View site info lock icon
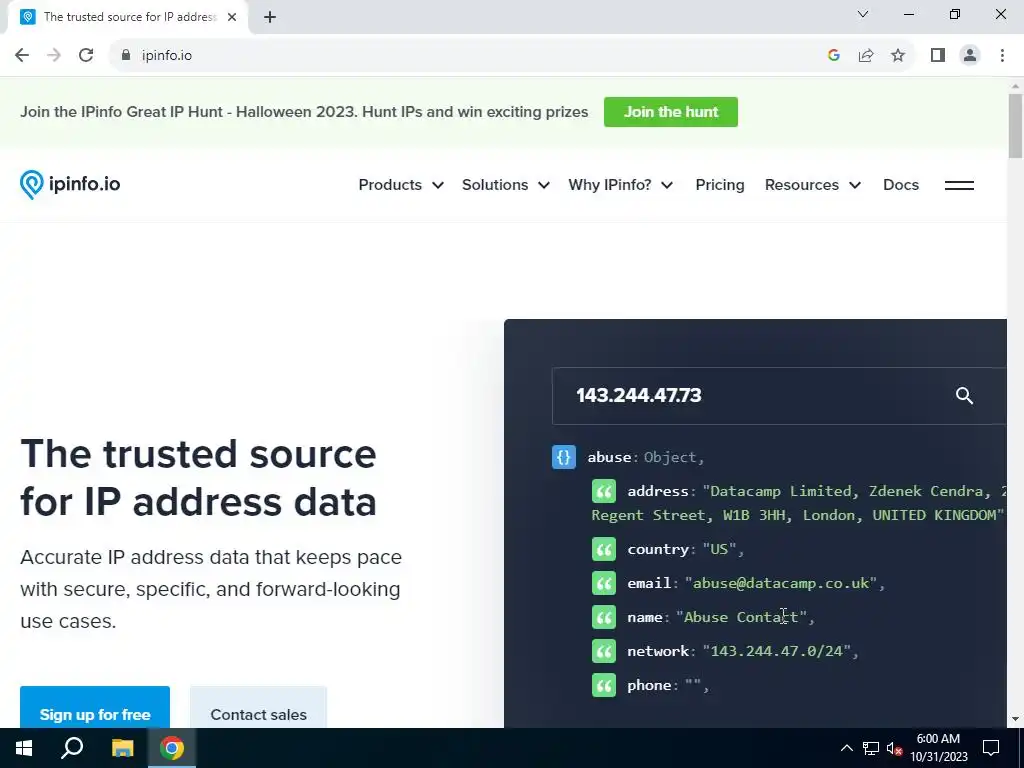 tap(126, 56)
